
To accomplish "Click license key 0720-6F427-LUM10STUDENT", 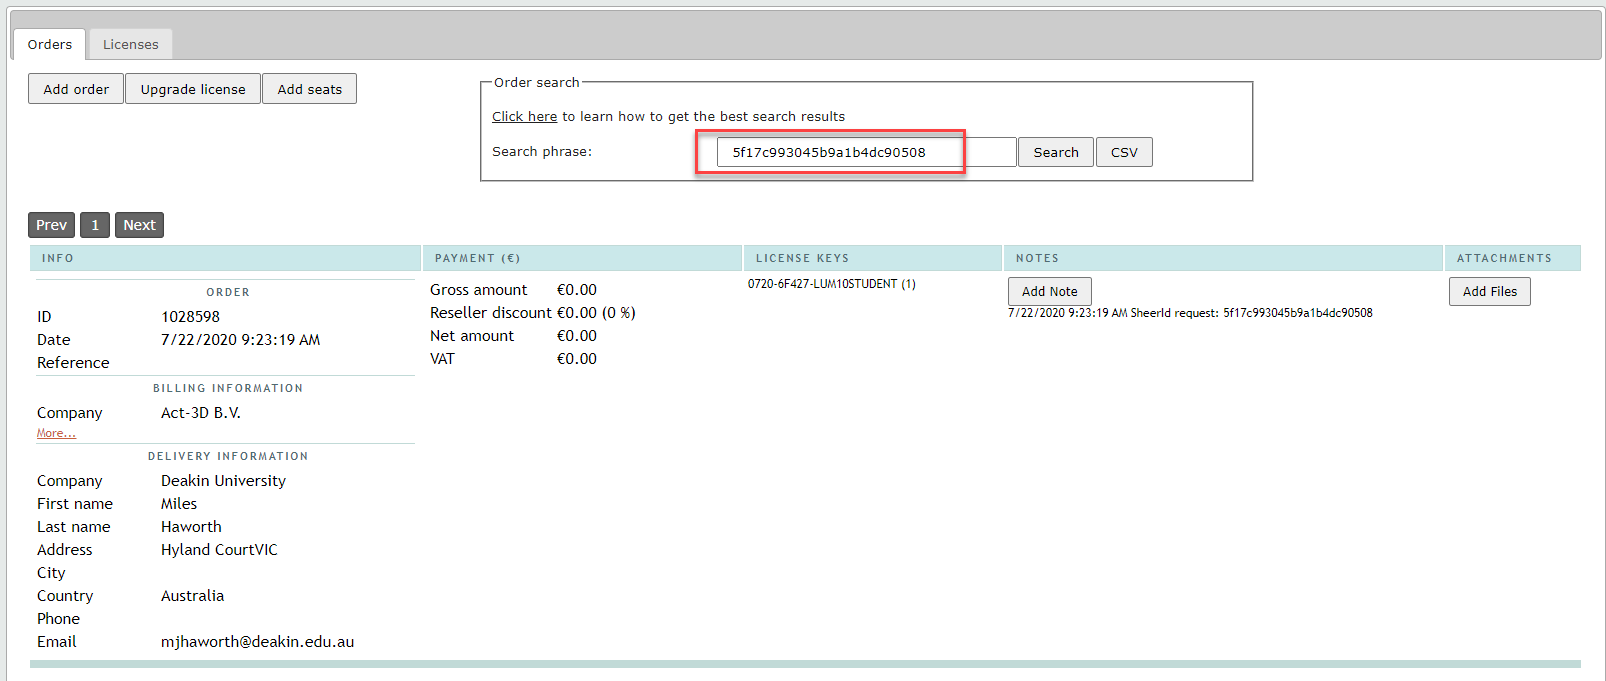I will coord(831,284).
